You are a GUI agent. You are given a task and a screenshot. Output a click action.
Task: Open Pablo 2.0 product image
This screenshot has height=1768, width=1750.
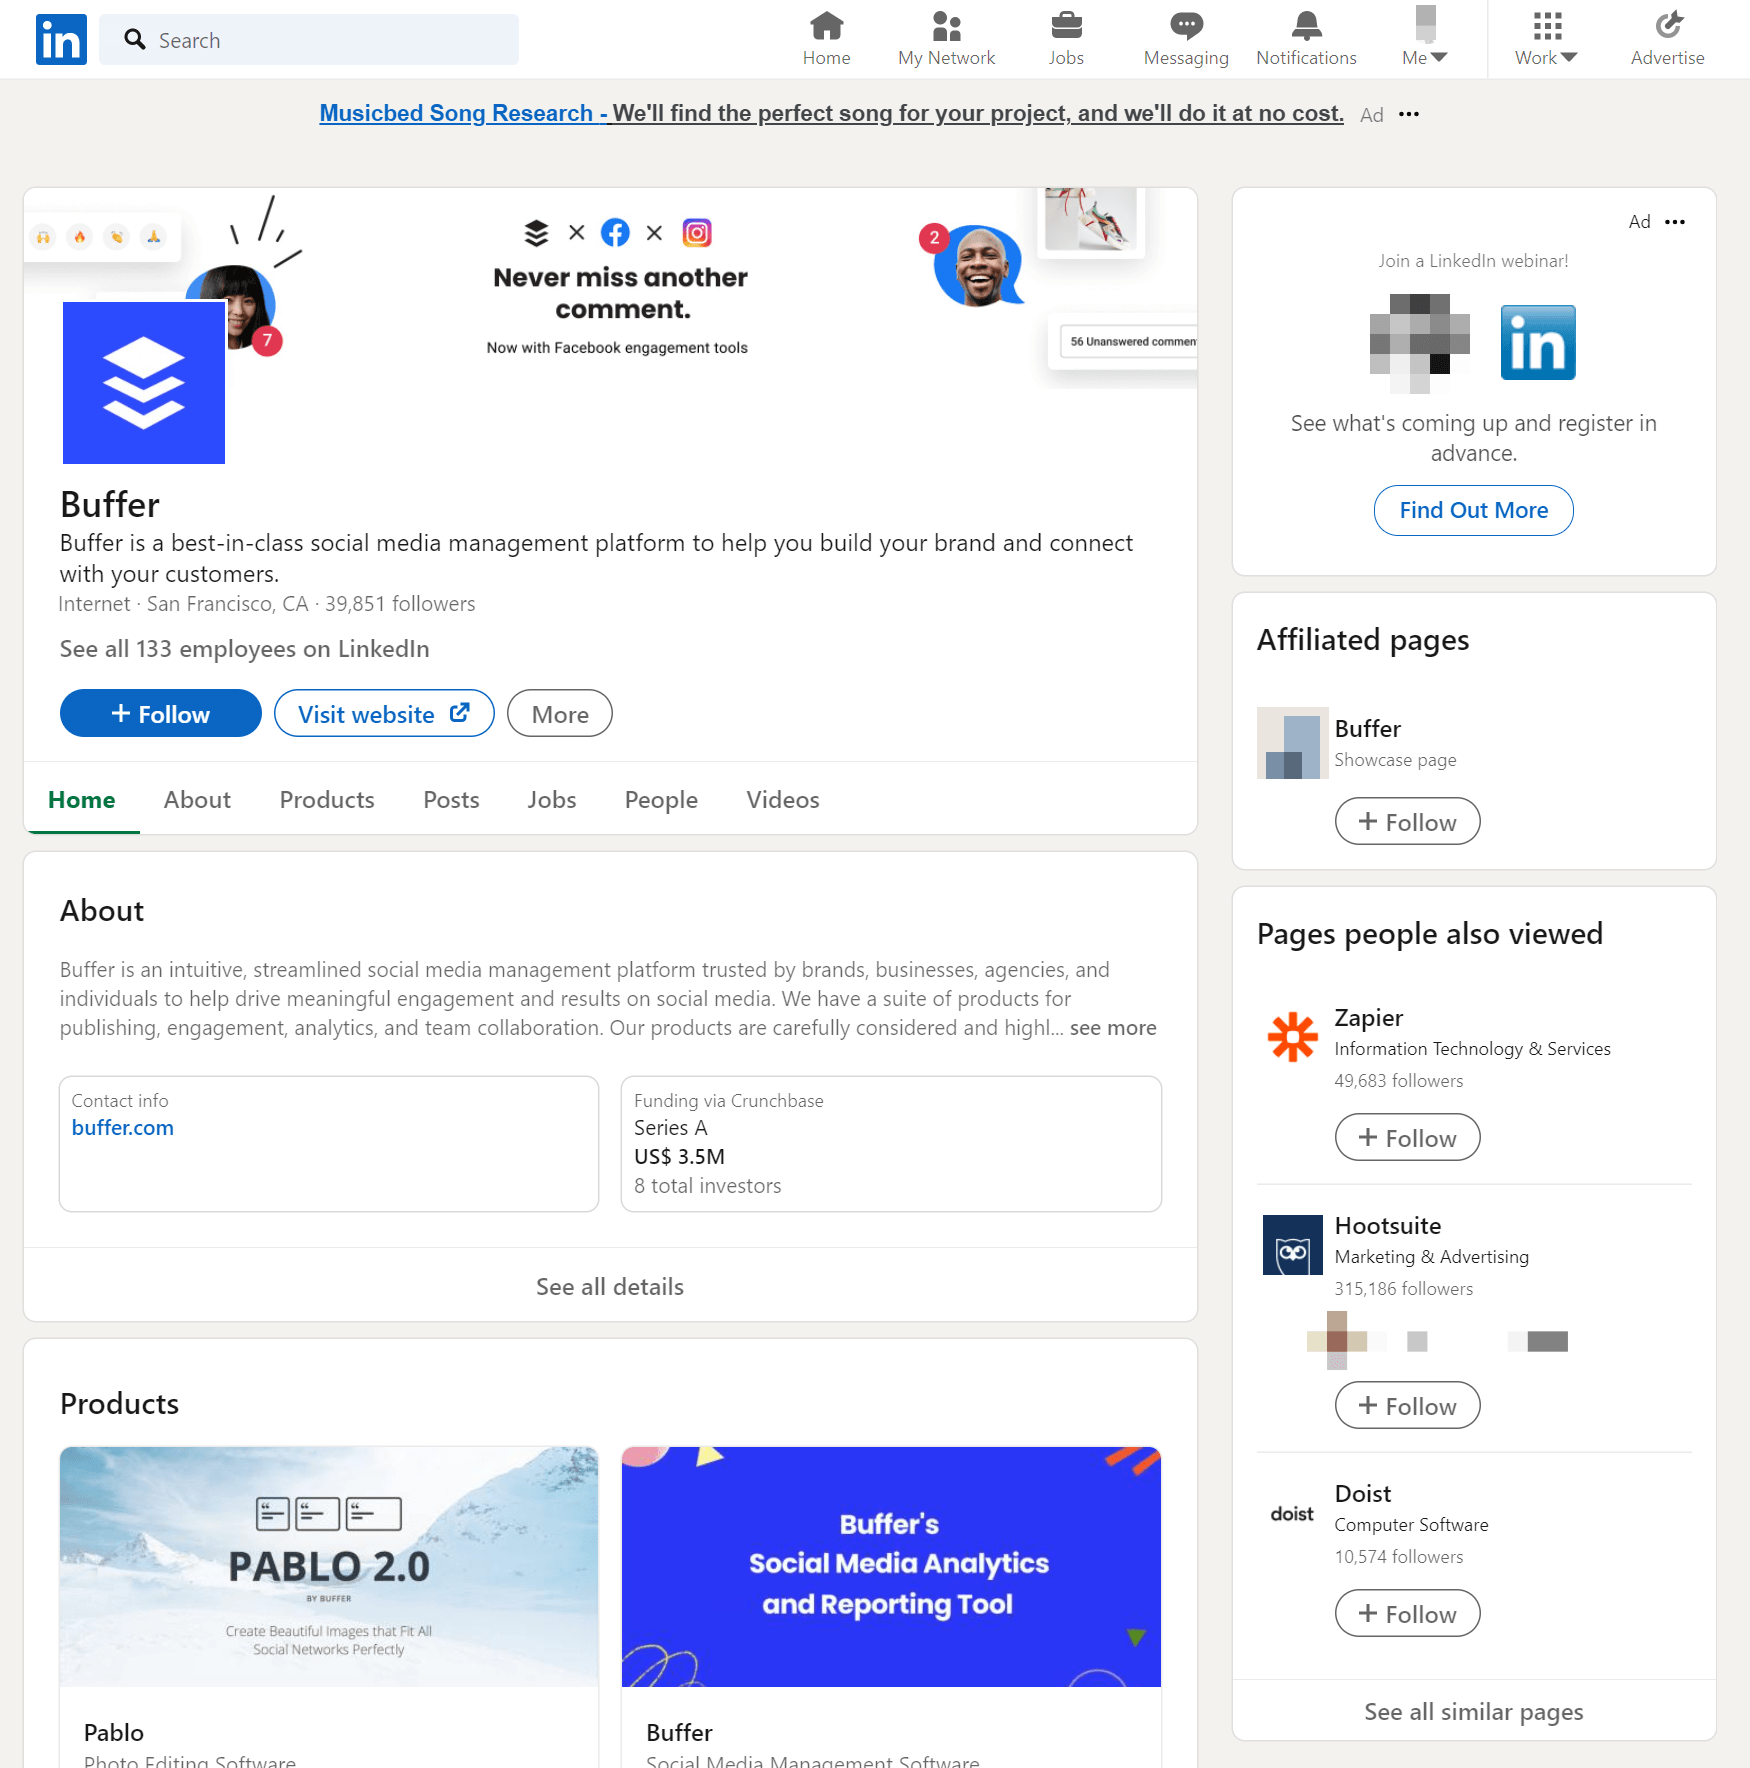click(x=329, y=1566)
